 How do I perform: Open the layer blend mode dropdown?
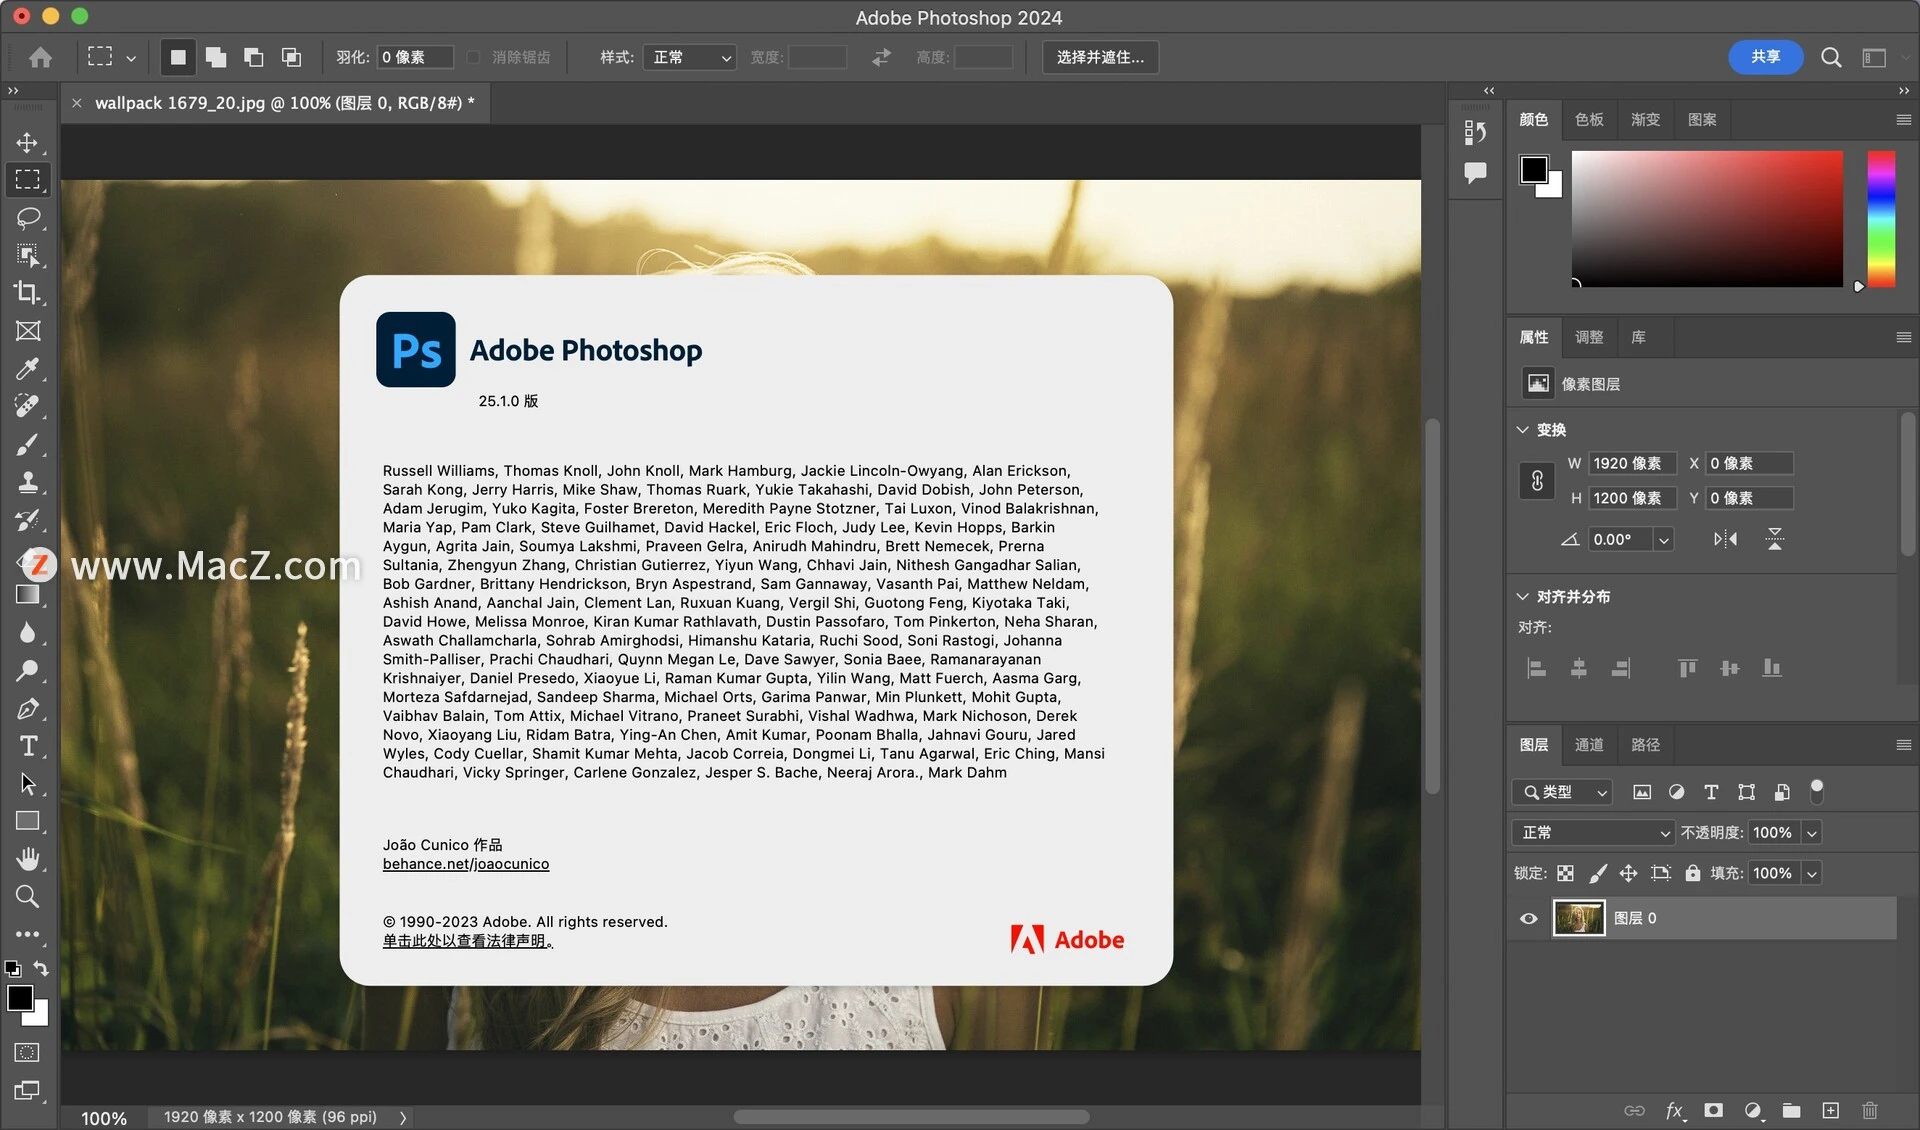(x=1593, y=832)
